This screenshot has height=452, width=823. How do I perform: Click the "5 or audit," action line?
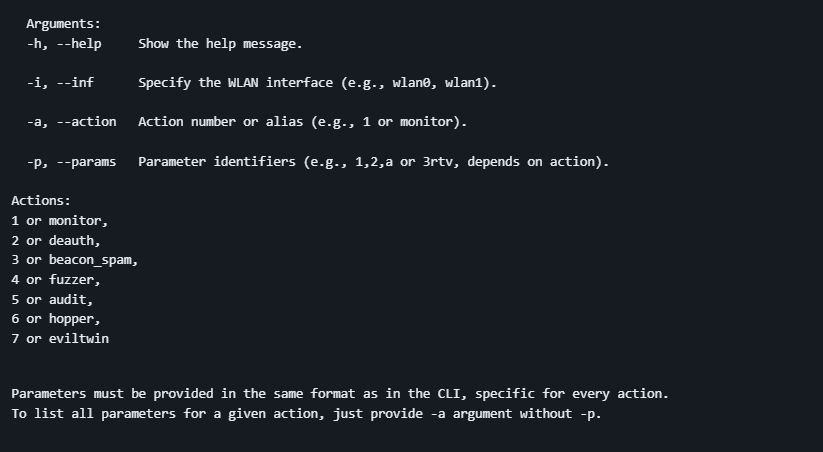tap(52, 299)
